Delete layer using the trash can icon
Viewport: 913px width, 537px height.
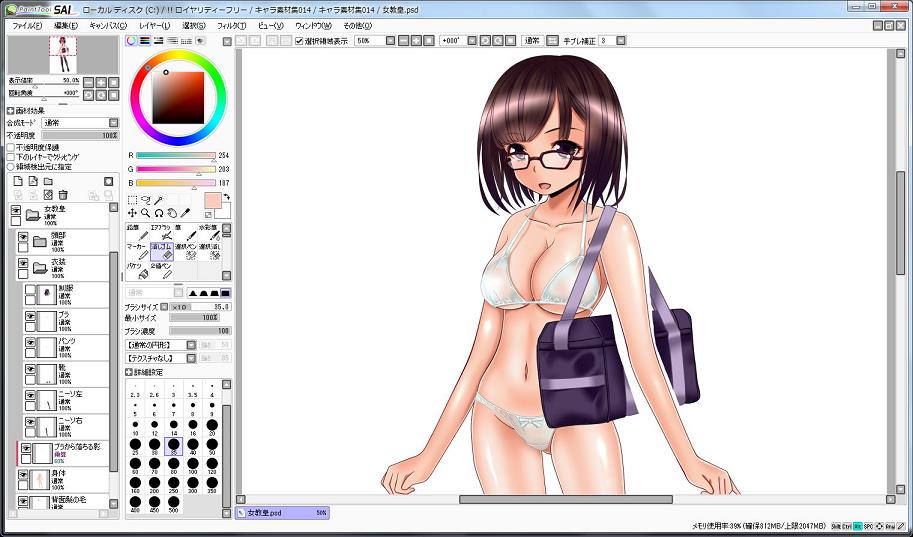coord(62,194)
